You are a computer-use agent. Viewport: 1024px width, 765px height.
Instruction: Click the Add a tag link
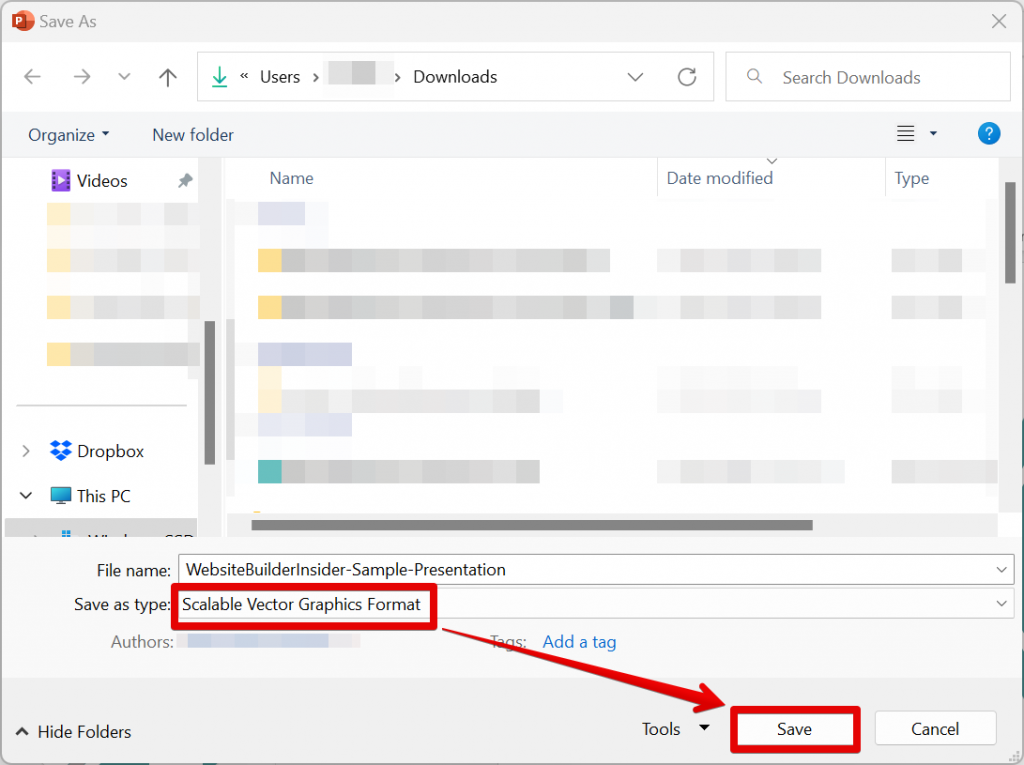tap(579, 642)
